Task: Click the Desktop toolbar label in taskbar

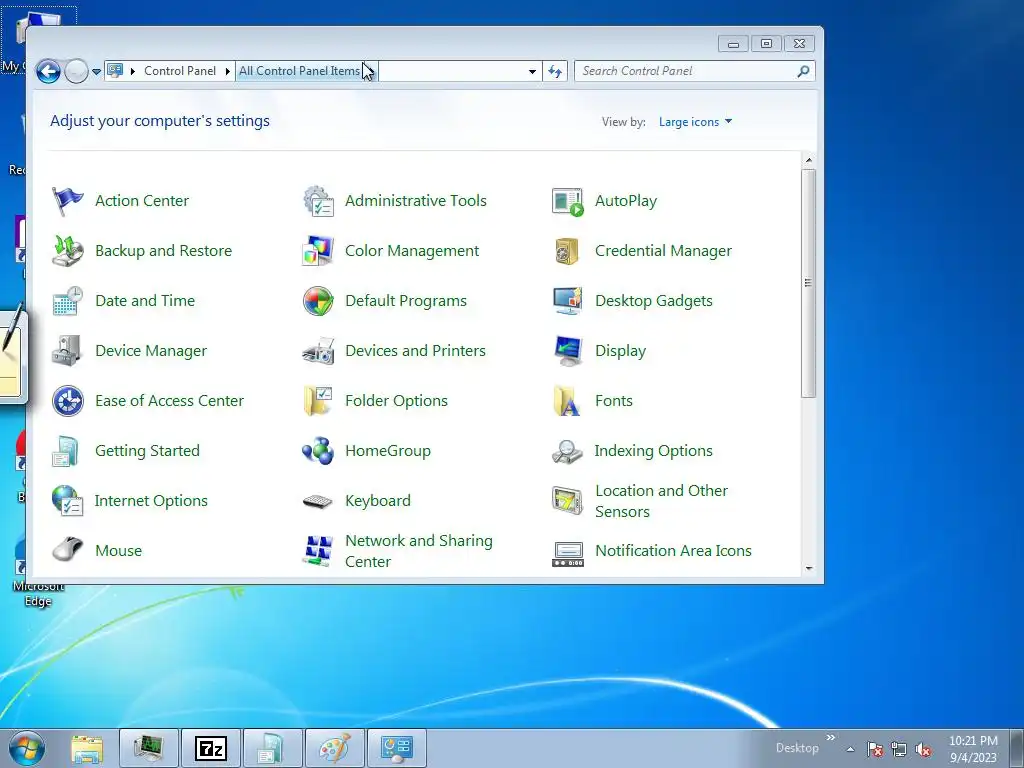Action: pyautogui.click(x=797, y=748)
